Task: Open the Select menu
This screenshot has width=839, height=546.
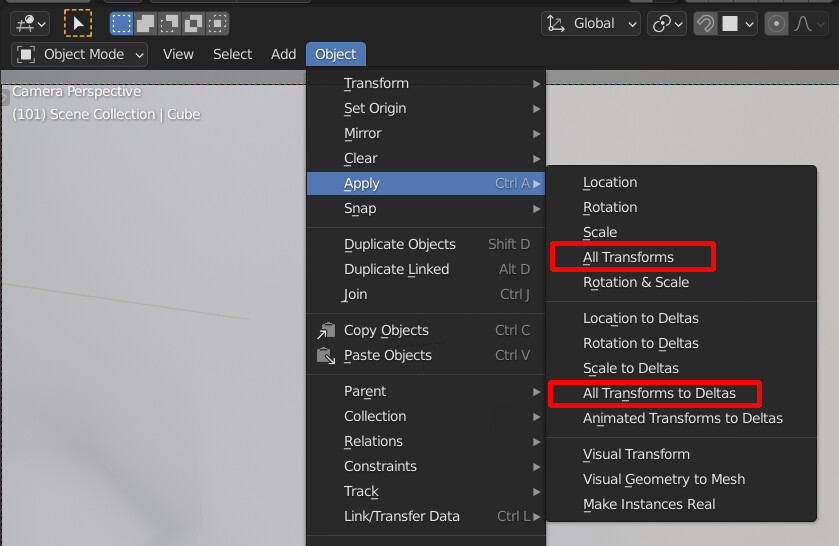Action: click(x=232, y=55)
